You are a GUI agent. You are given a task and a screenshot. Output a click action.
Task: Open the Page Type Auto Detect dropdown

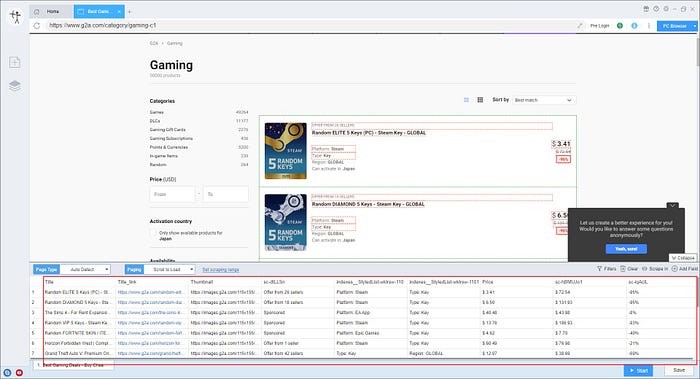tap(85, 270)
